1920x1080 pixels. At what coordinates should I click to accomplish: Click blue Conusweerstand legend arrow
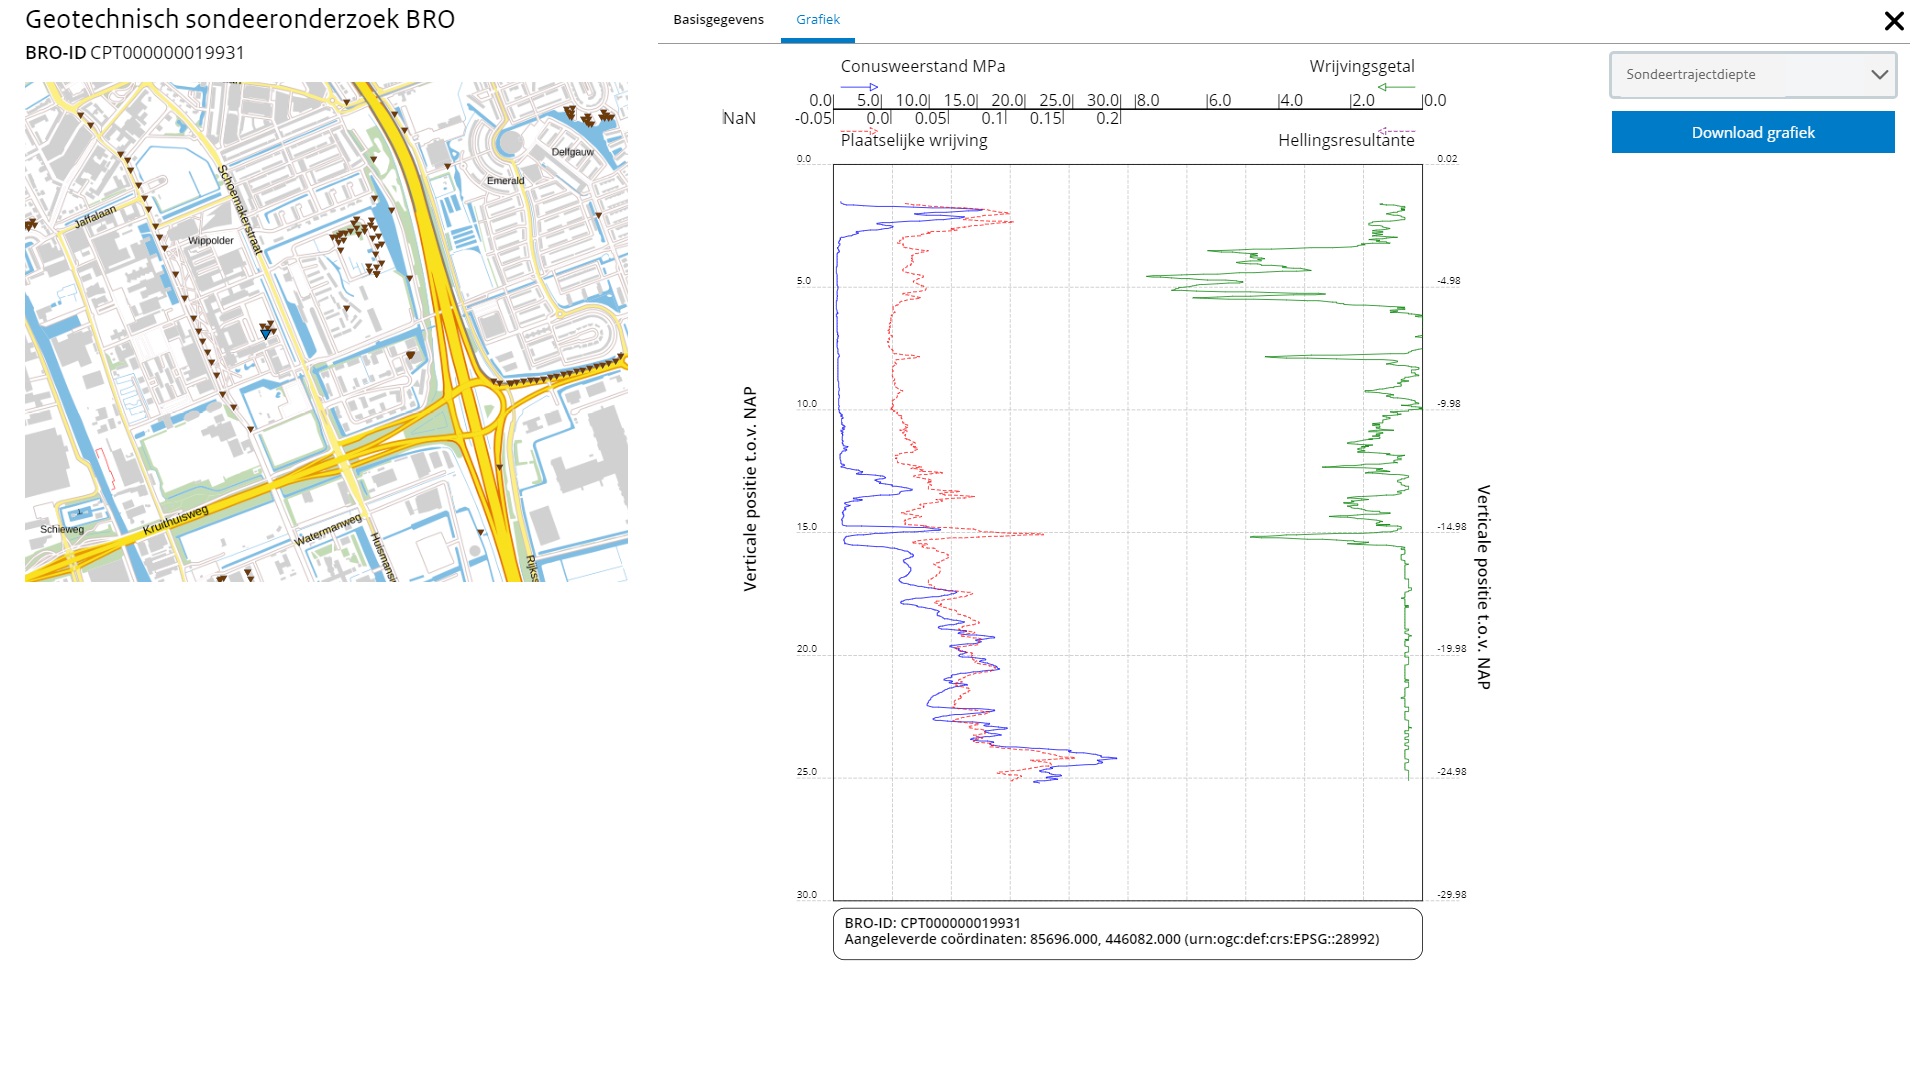tap(859, 87)
